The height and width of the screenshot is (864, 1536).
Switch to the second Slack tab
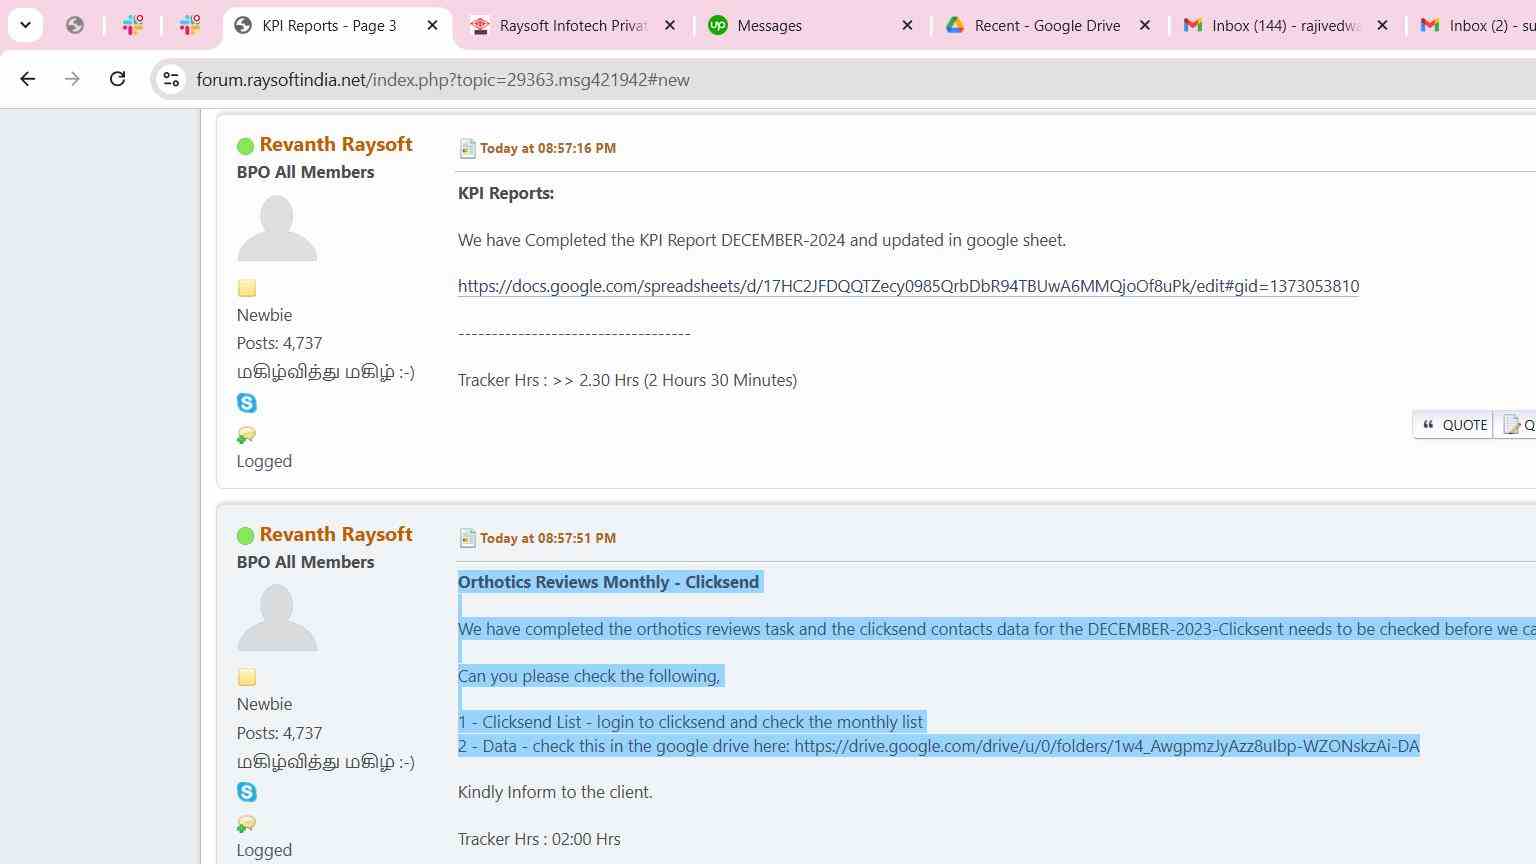190,26
